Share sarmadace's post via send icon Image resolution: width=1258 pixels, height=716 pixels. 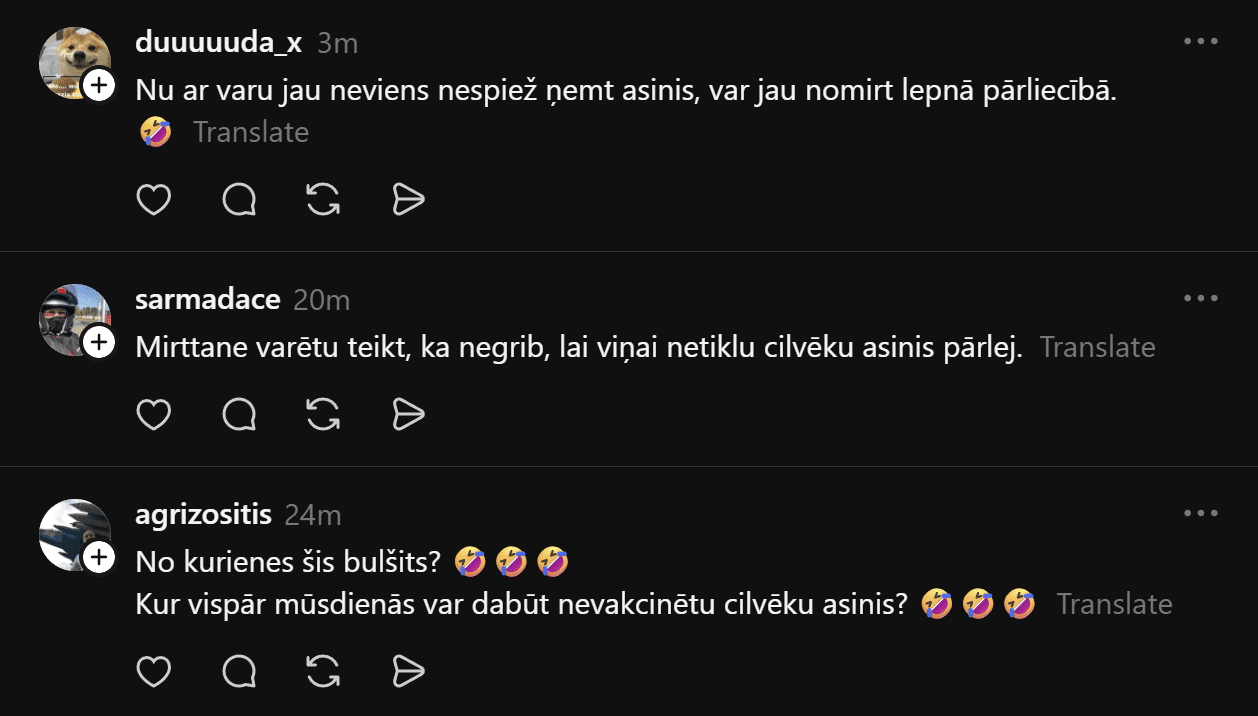(x=408, y=414)
